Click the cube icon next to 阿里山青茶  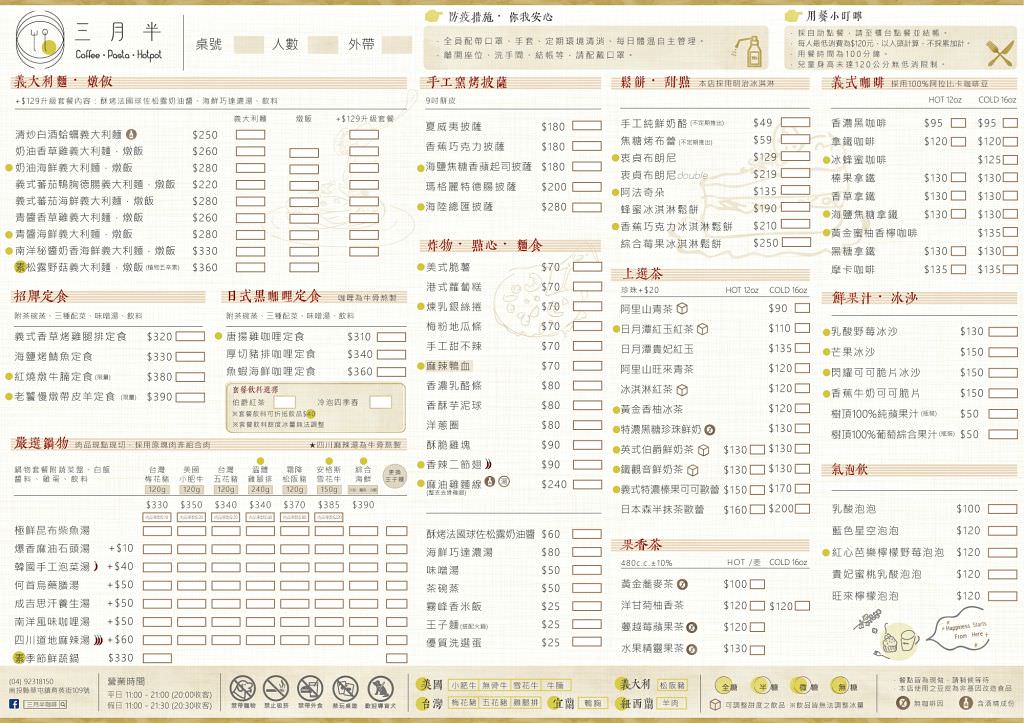click(x=682, y=308)
